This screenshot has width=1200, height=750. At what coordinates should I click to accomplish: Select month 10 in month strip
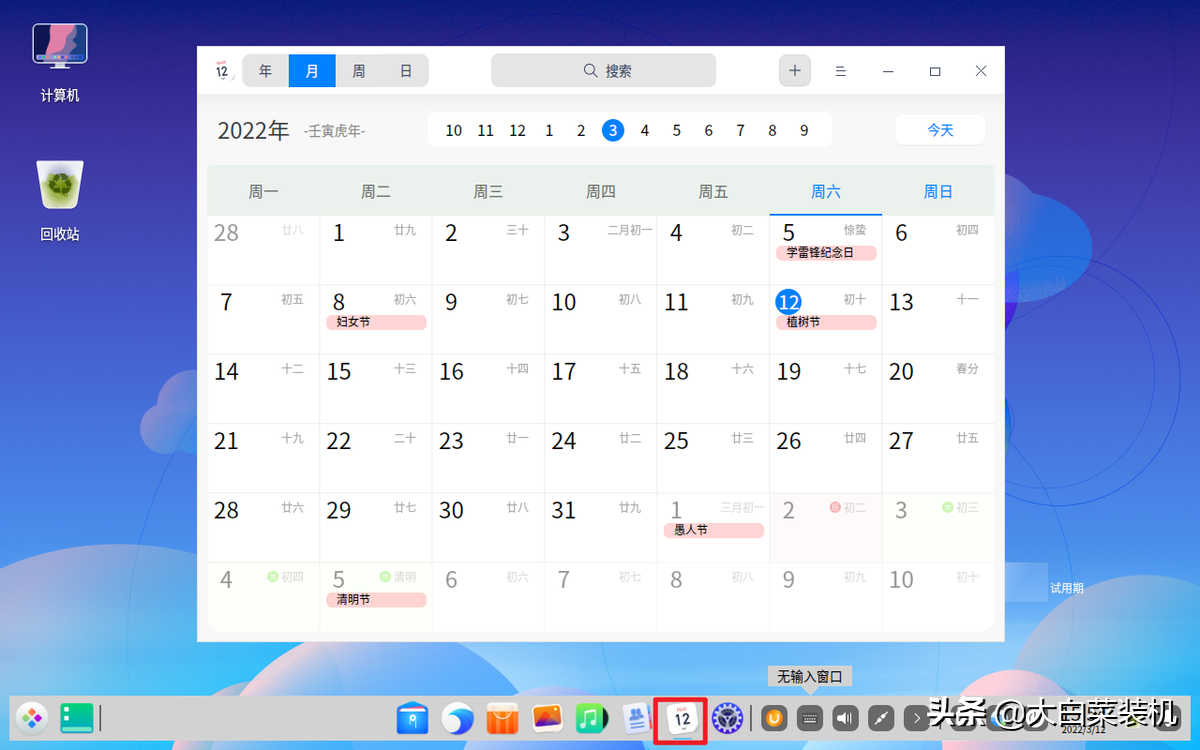454,130
